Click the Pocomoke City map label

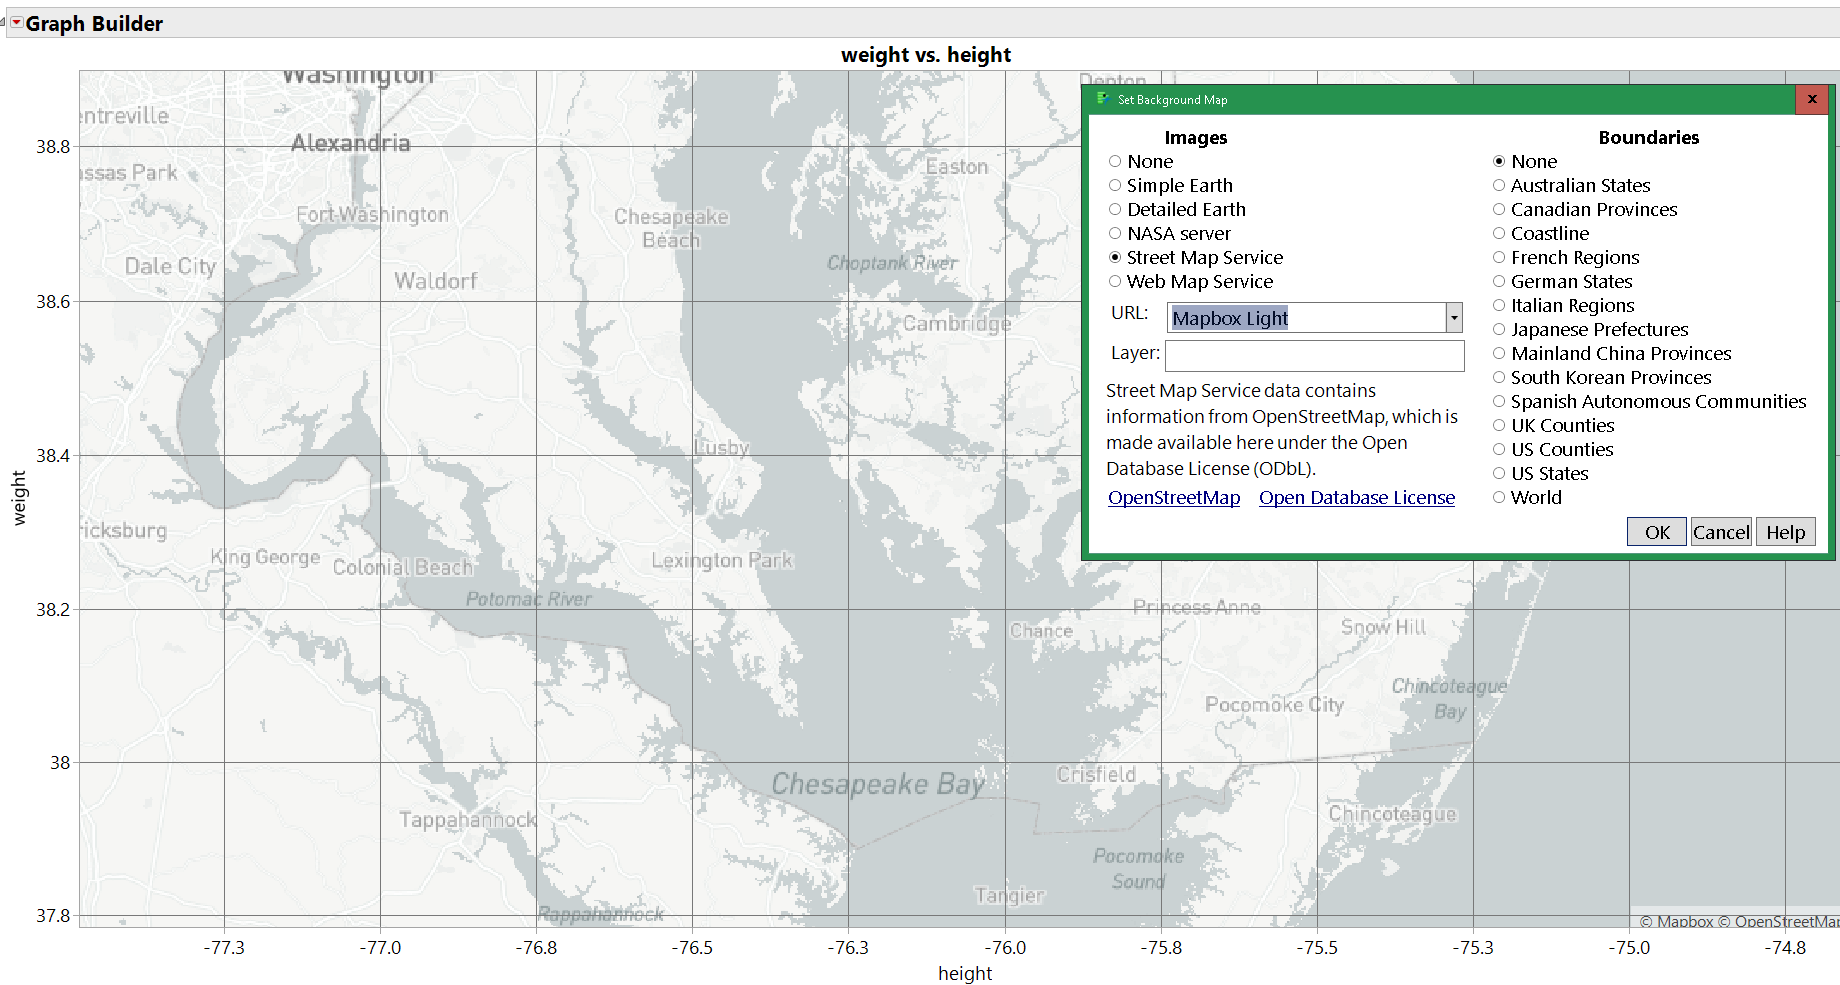coord(1274,705)
